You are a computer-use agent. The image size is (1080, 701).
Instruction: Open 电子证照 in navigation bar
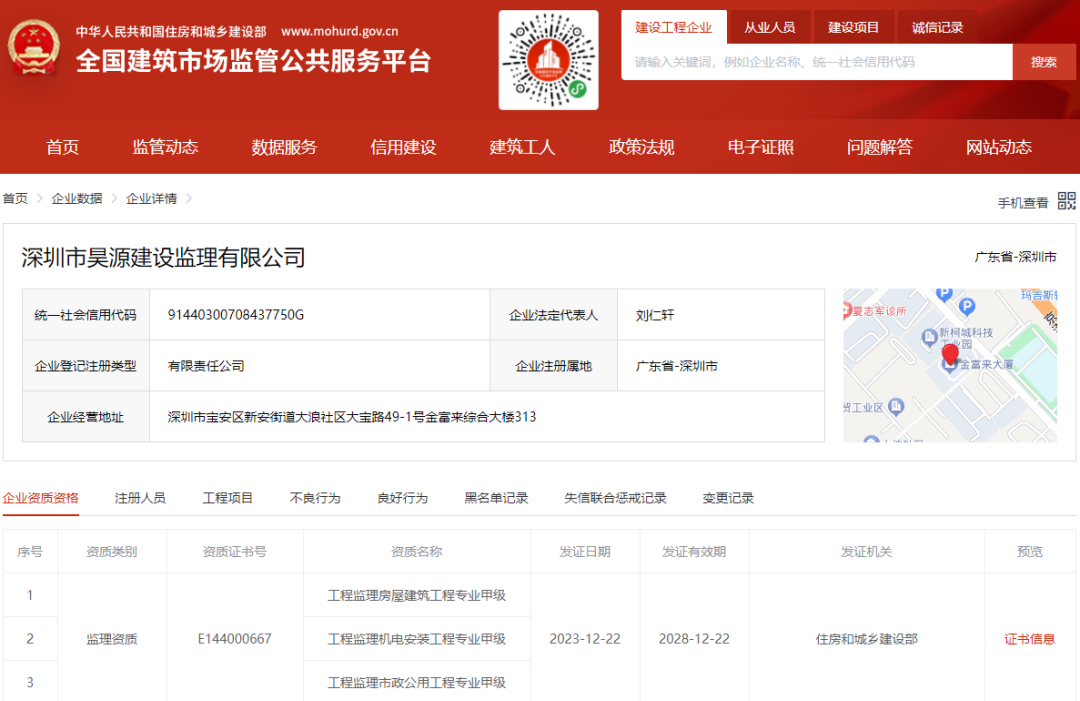click(x=760, y=146)
